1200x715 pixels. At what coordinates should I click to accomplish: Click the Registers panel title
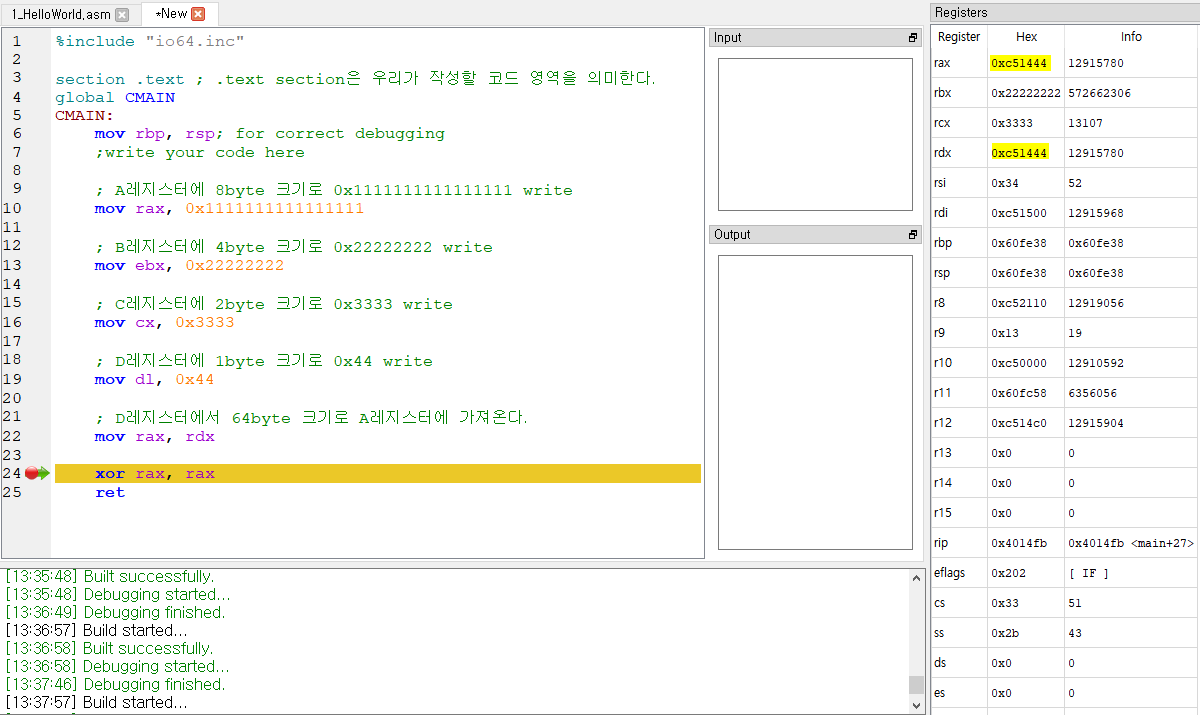(x=961, y=13)
